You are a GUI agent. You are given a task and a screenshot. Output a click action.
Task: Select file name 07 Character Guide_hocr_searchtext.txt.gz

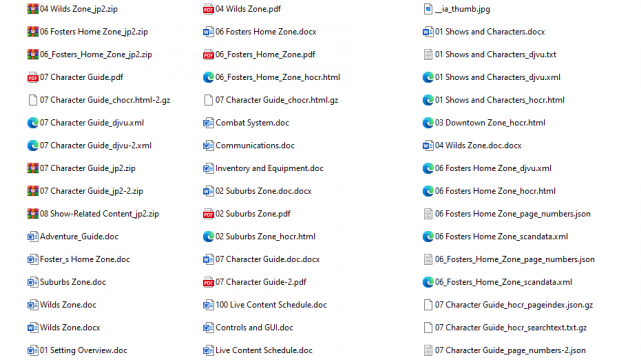(x=511, y=327)
